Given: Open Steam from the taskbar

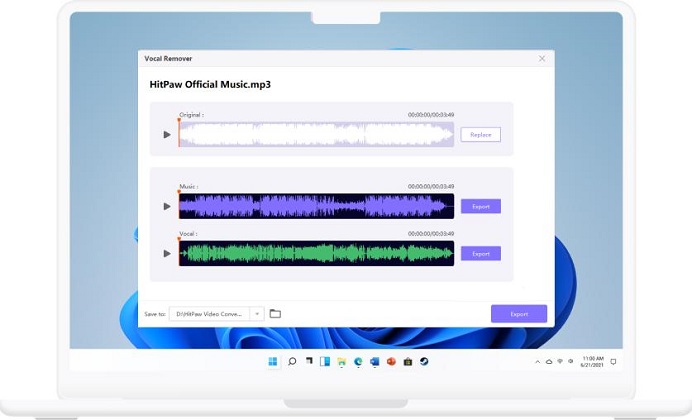Looking at the screenshot, I should click(424, 362).
